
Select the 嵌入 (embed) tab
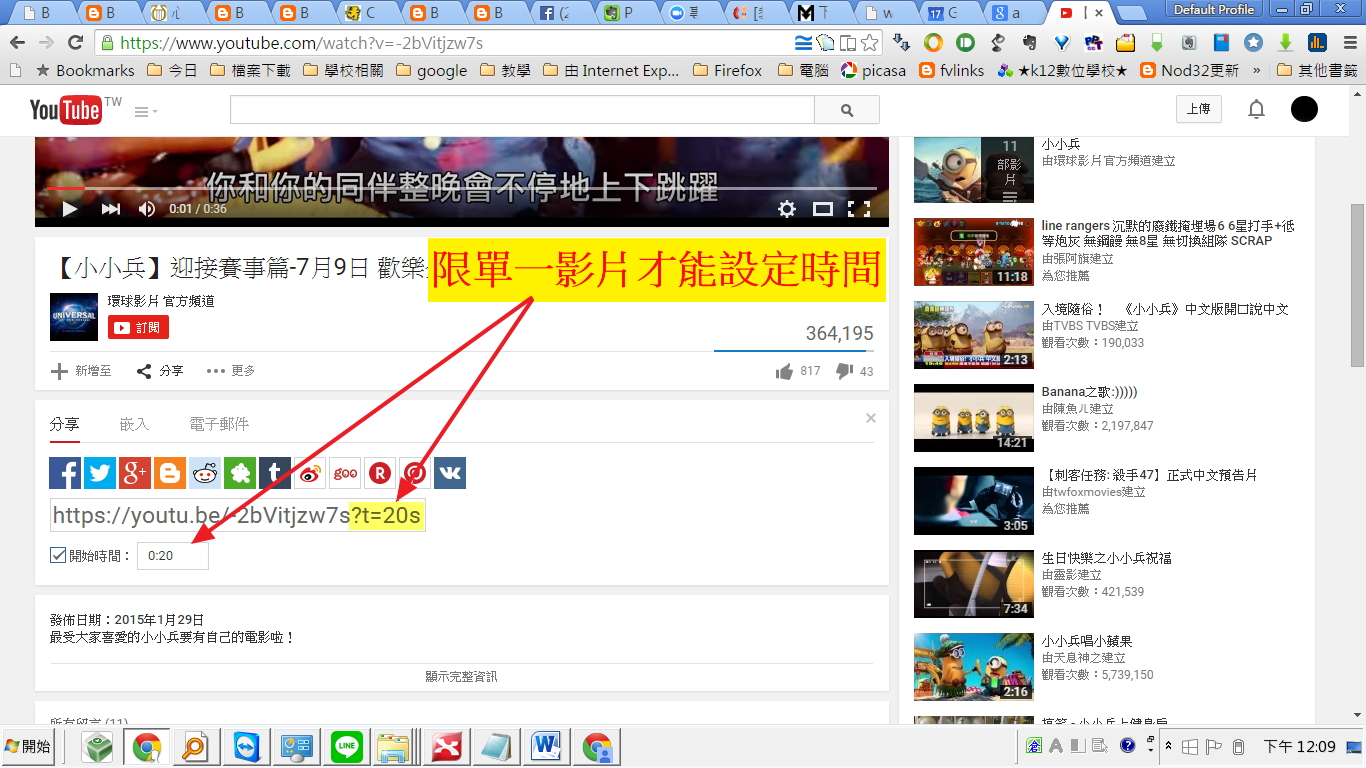pos(134,424)
